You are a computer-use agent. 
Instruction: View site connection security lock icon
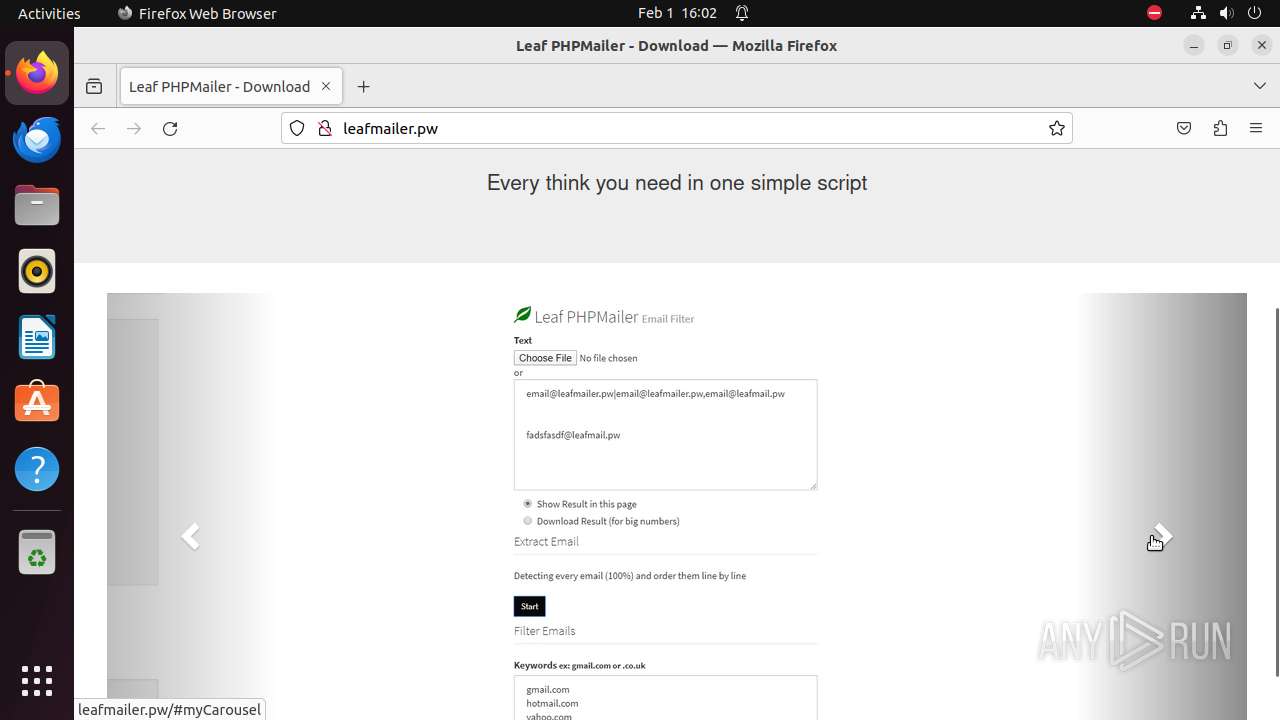click(x=324, y=128)
